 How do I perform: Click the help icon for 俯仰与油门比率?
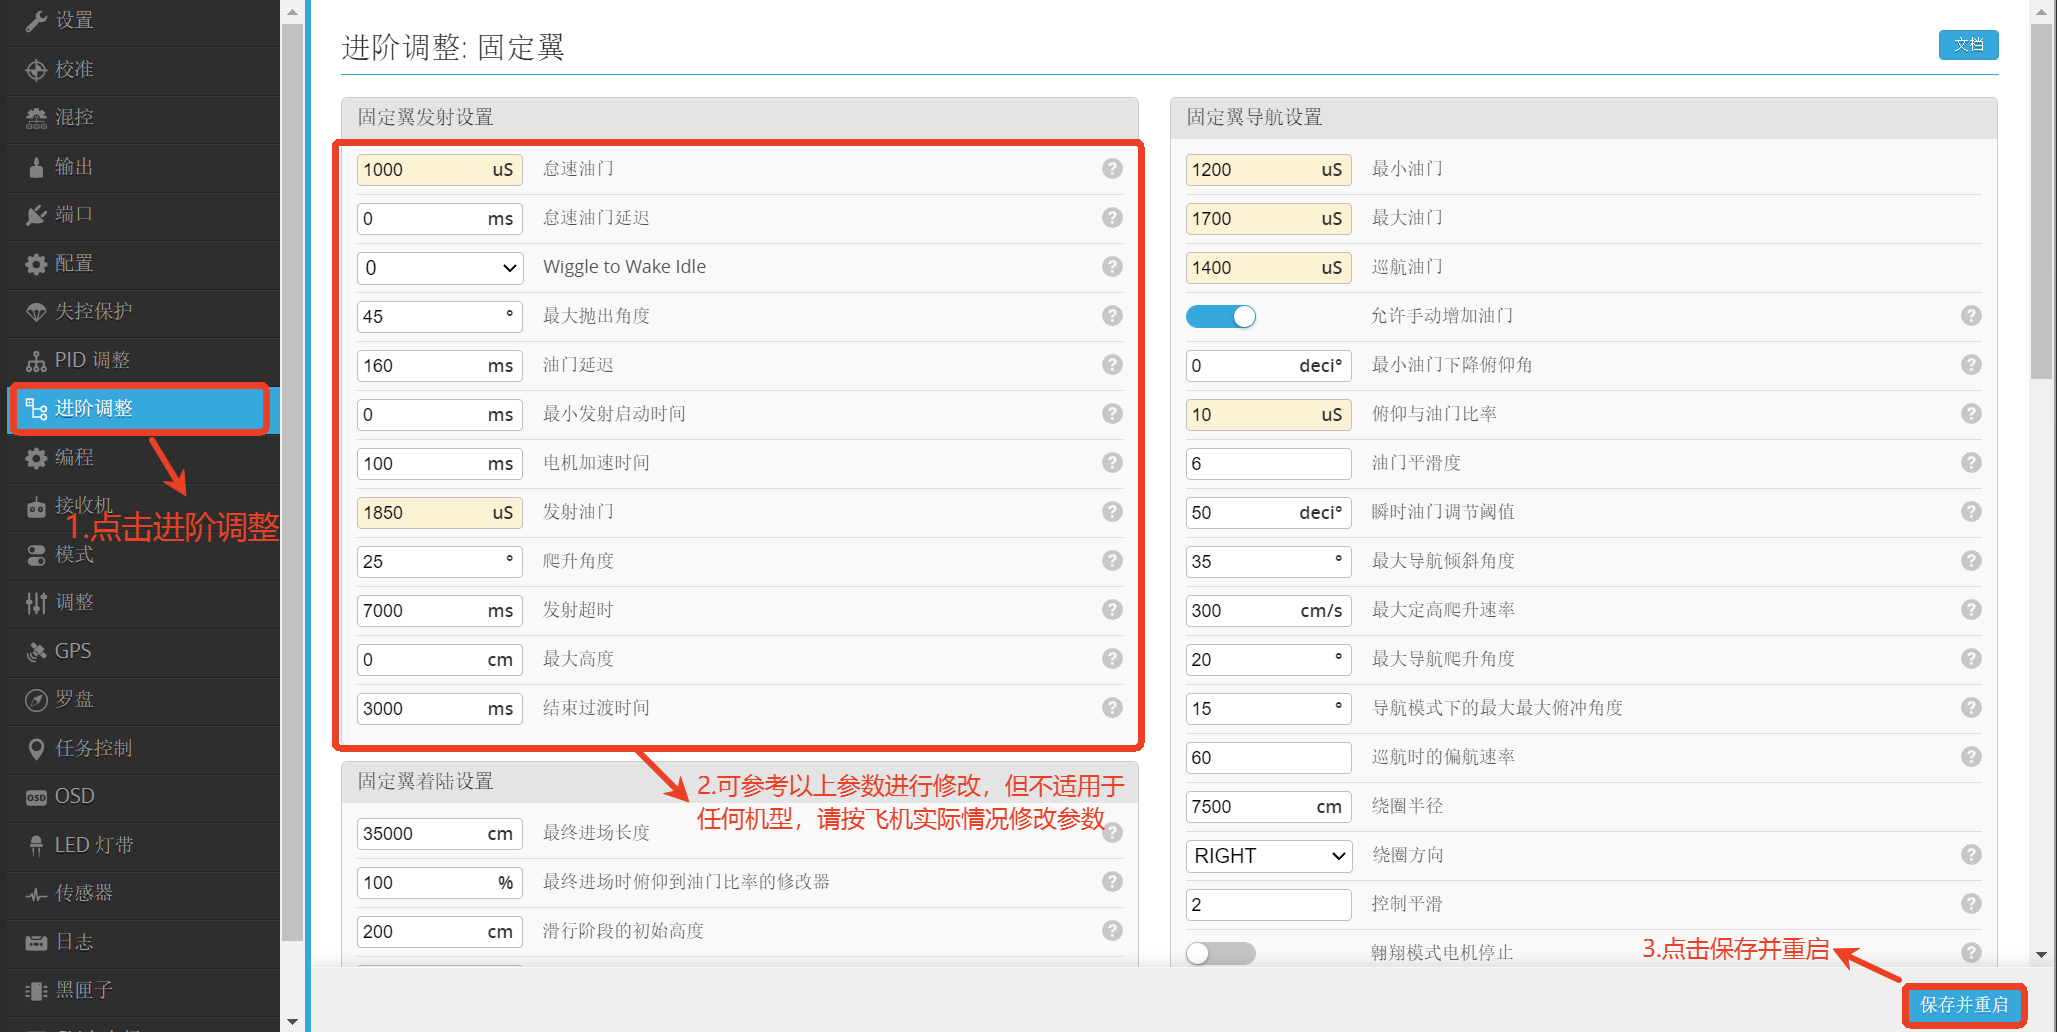pyautogui.click(x=1971, y=414)
